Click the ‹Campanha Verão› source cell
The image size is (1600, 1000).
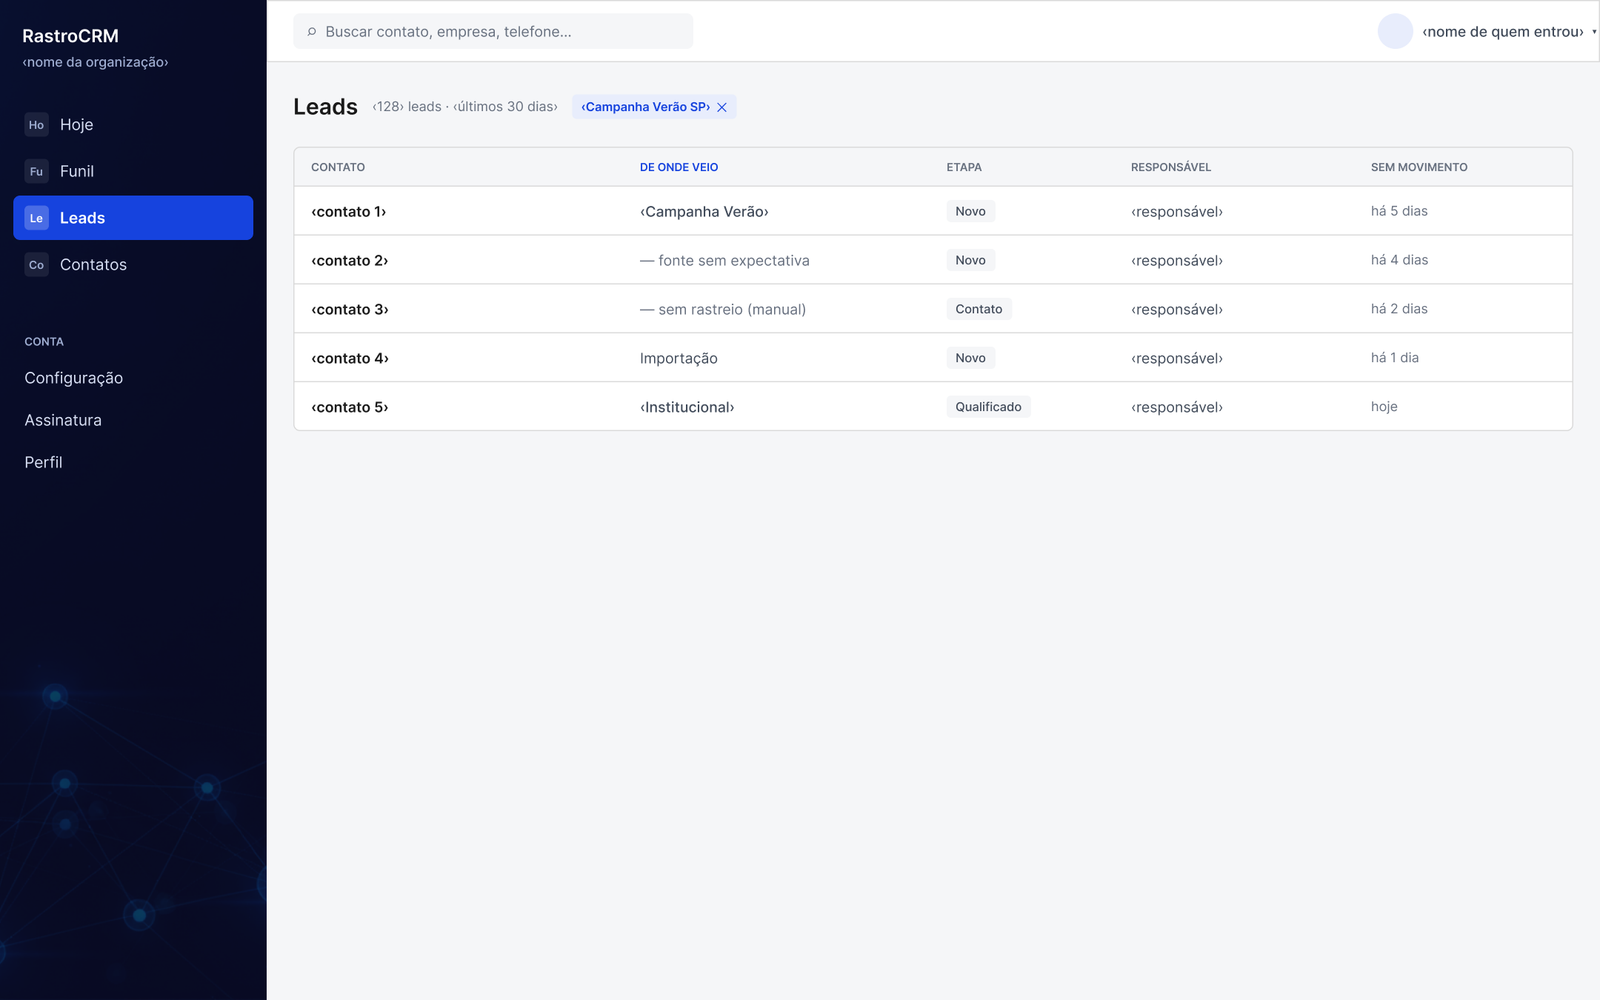(x=704, y=212)
